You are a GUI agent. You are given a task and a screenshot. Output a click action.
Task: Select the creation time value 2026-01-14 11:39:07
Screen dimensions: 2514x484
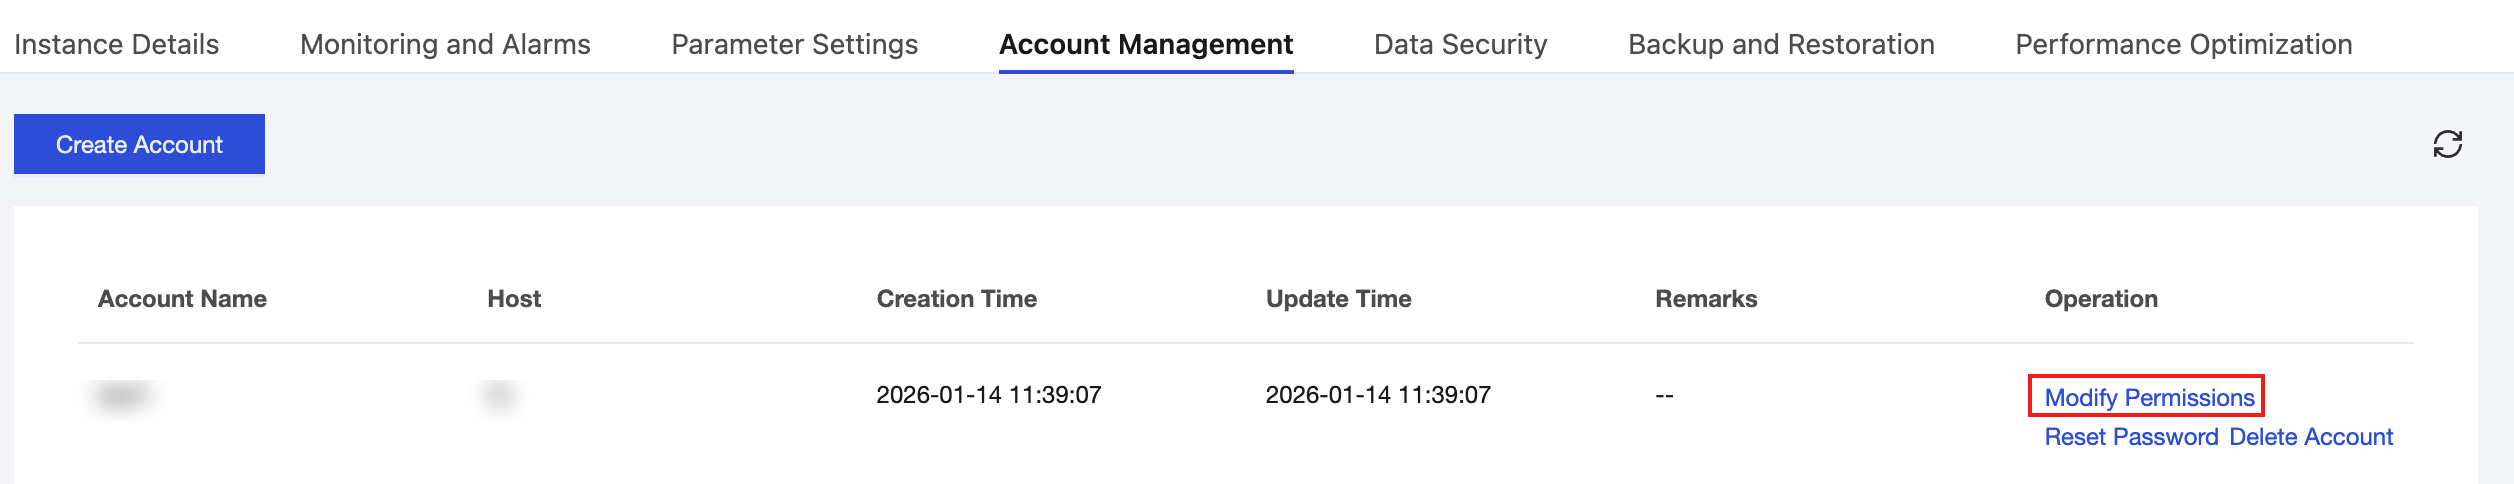(988, 395)
